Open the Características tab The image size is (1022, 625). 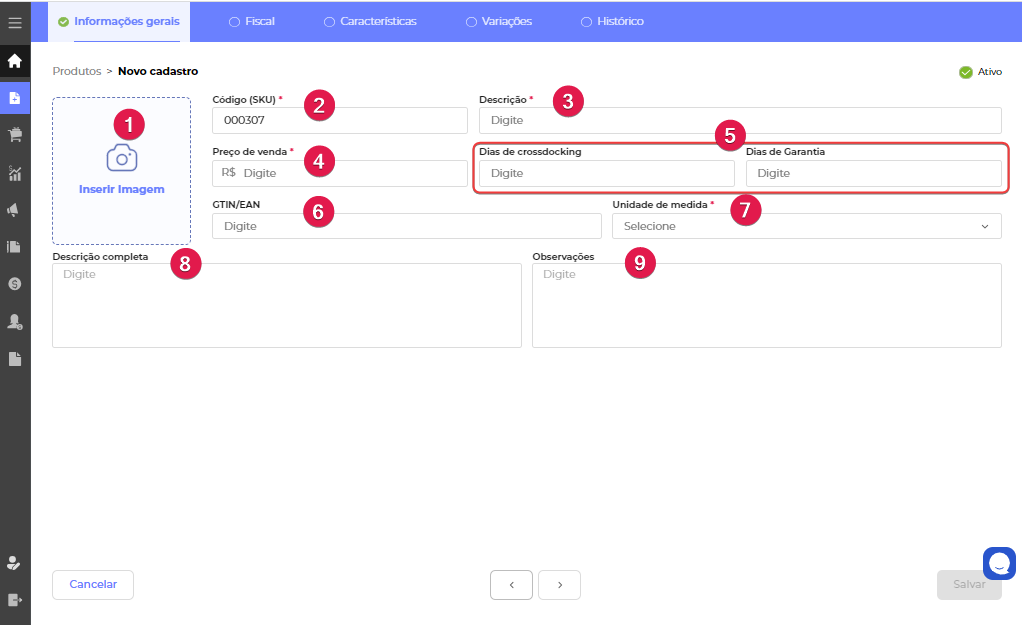coord(370,21)
